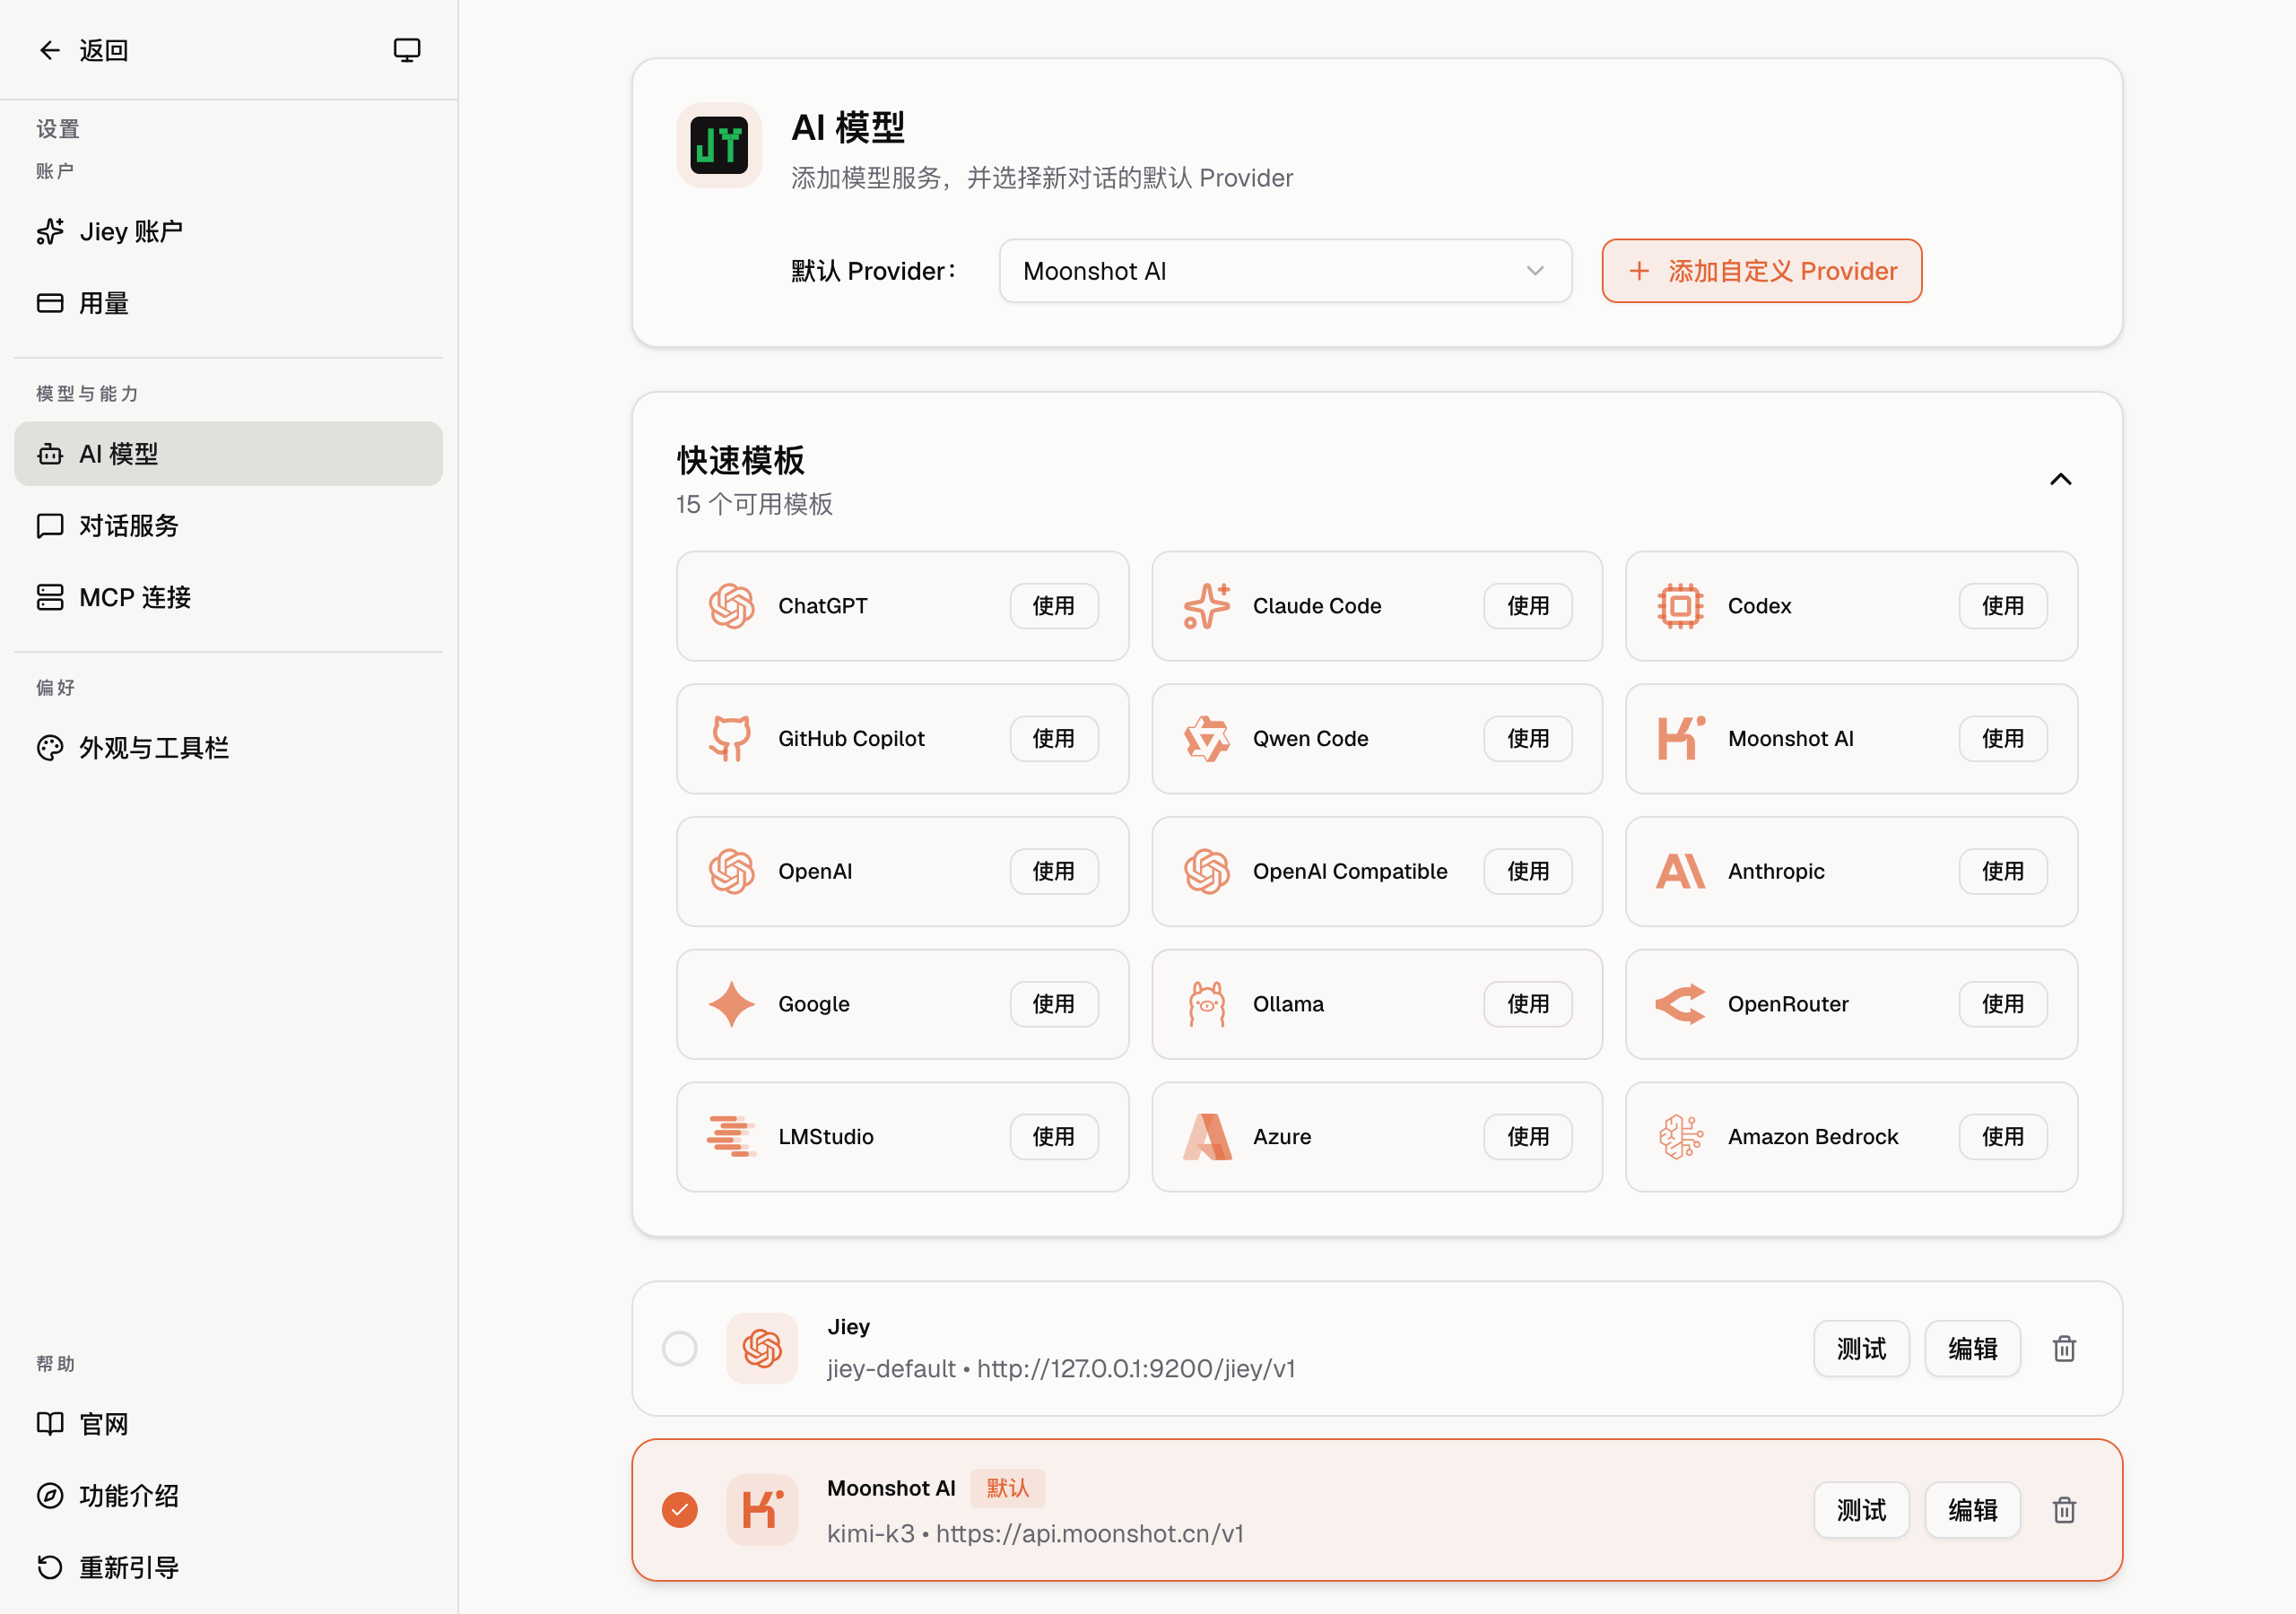This screenshot has height=1614, width=2296.
Task: Click the Claude Code sparkle icon
Action: tap(1206, 606)
